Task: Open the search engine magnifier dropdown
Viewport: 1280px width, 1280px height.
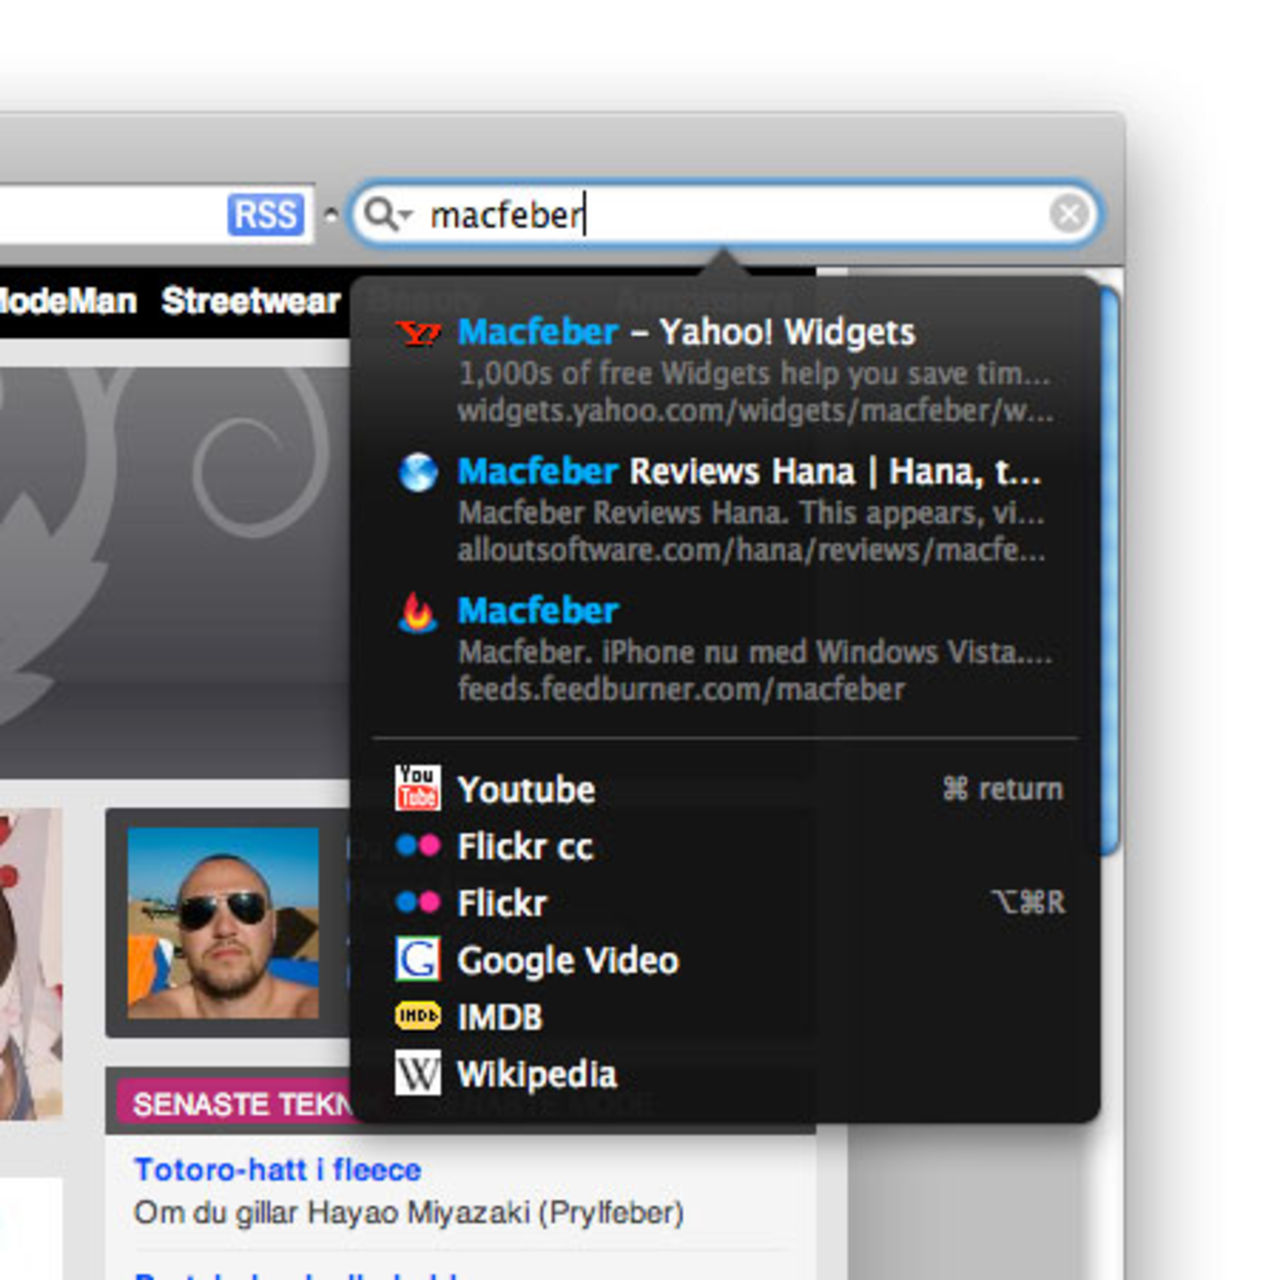Action: click(x=387, y=214)
